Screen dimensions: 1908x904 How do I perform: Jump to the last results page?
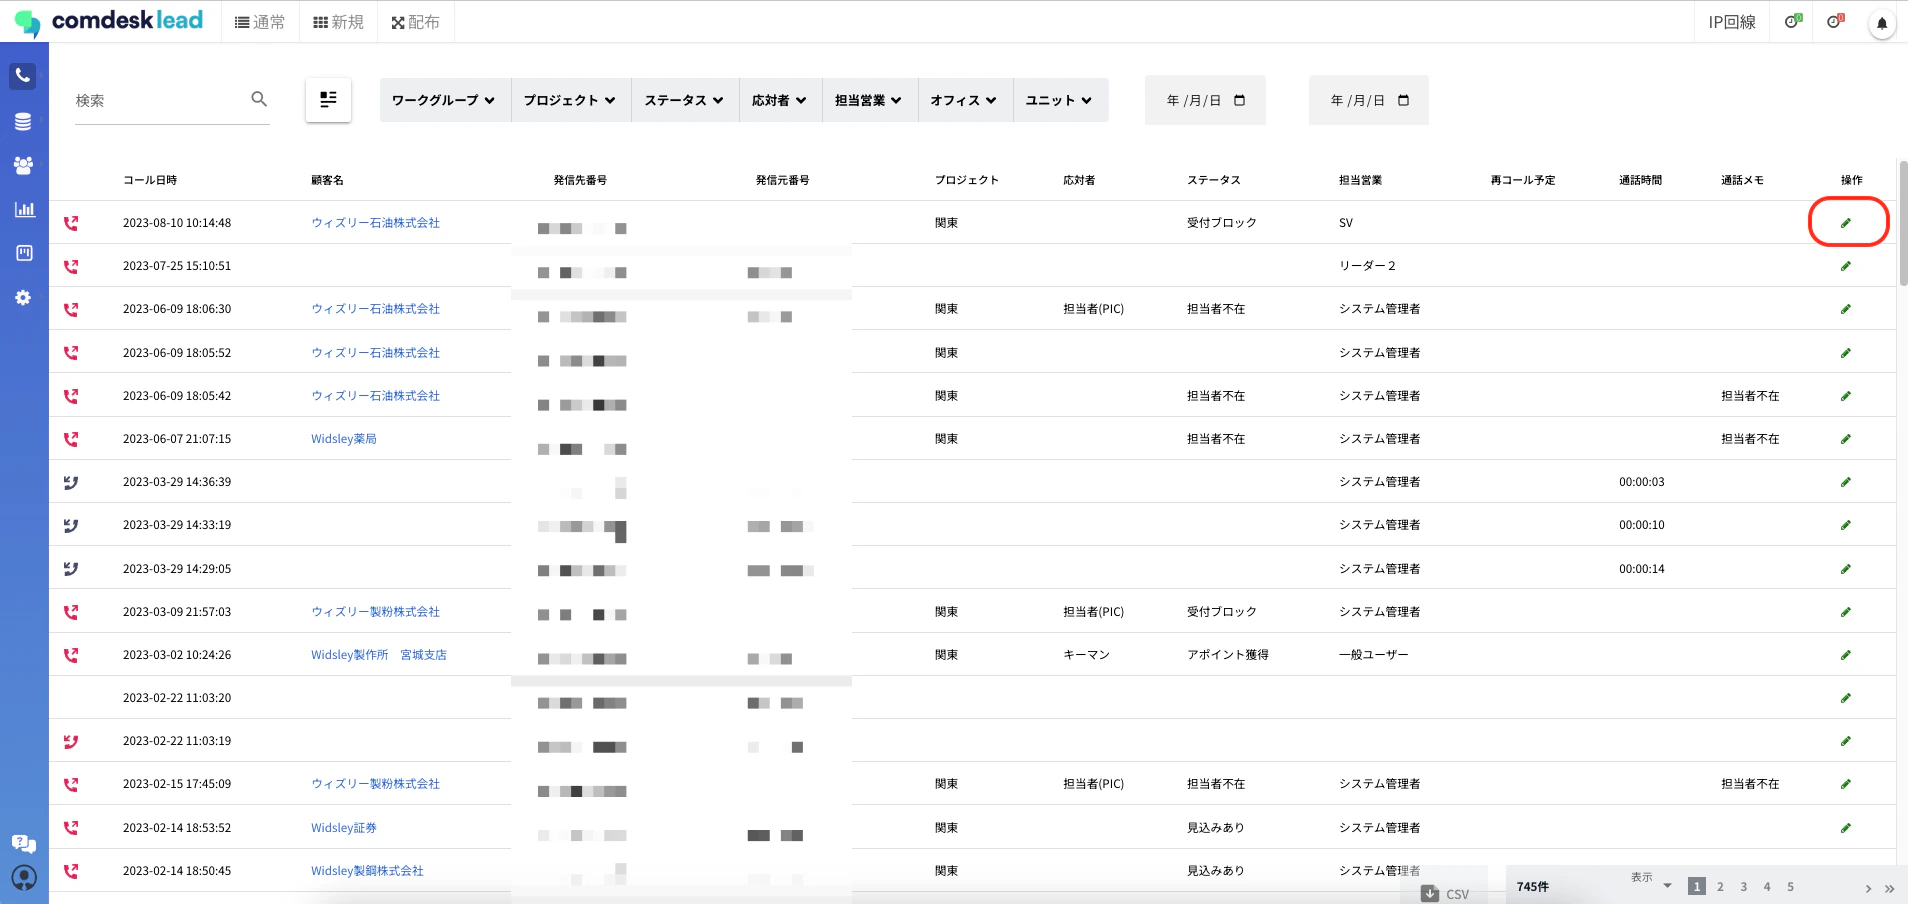[x=1889, y=888]
